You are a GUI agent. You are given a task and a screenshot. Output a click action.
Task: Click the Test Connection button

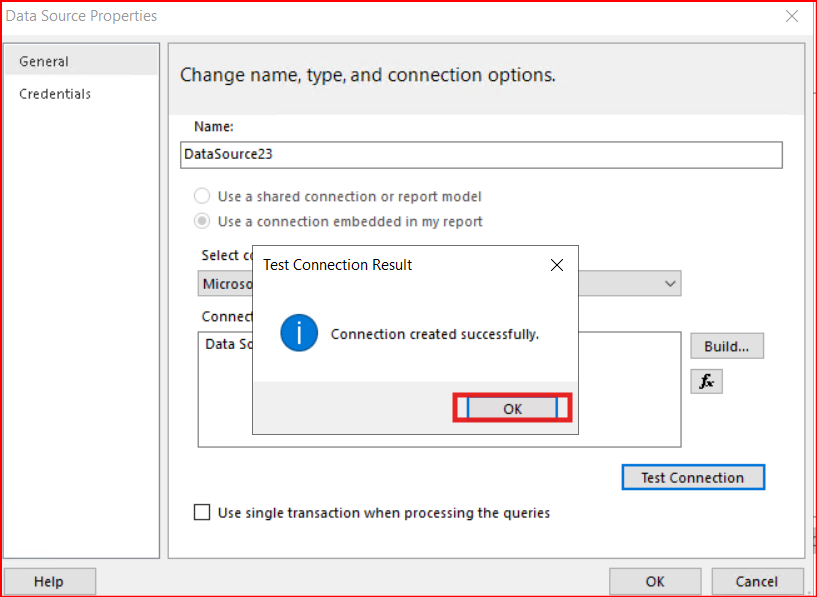(692, 477)
